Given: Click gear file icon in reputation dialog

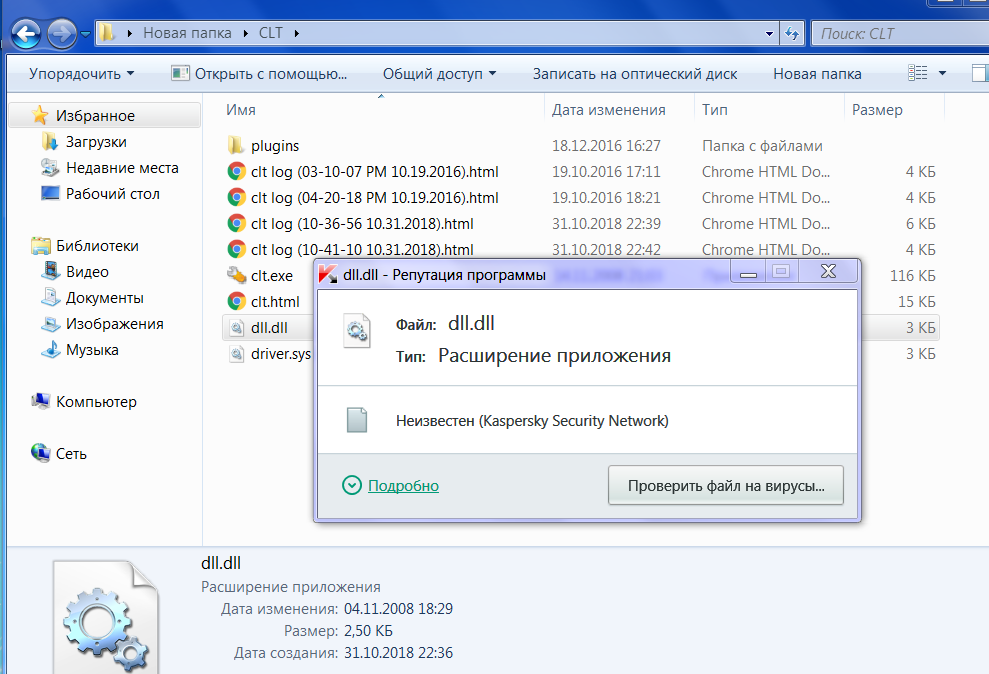Looking at the screenshot, I should pyautogui.click(x=356, y=332).
